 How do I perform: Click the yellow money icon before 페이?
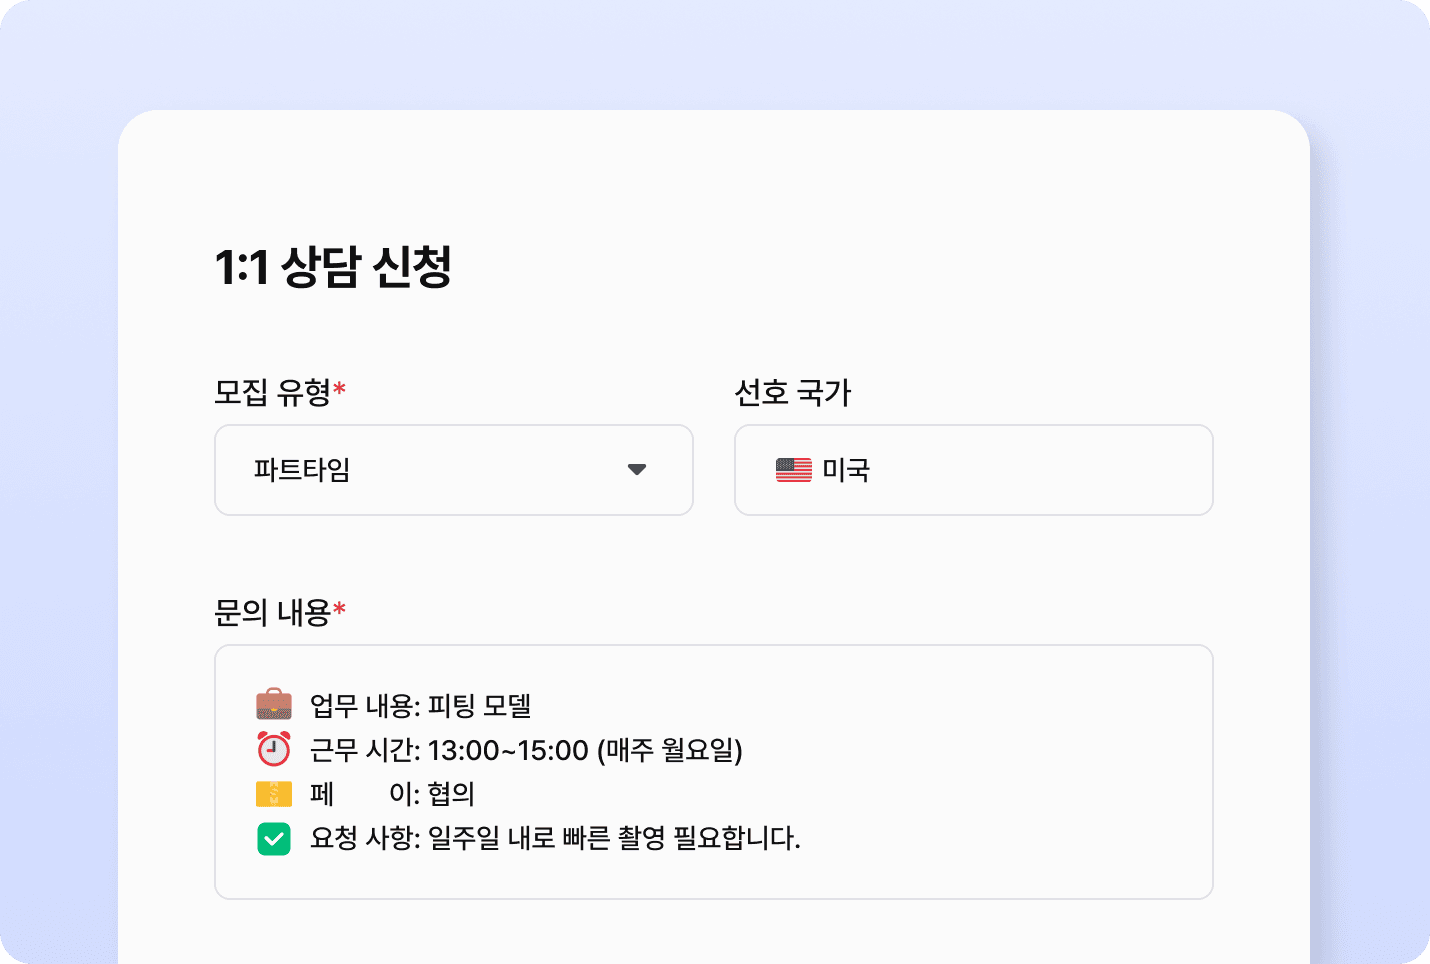[x=274, y=793]
